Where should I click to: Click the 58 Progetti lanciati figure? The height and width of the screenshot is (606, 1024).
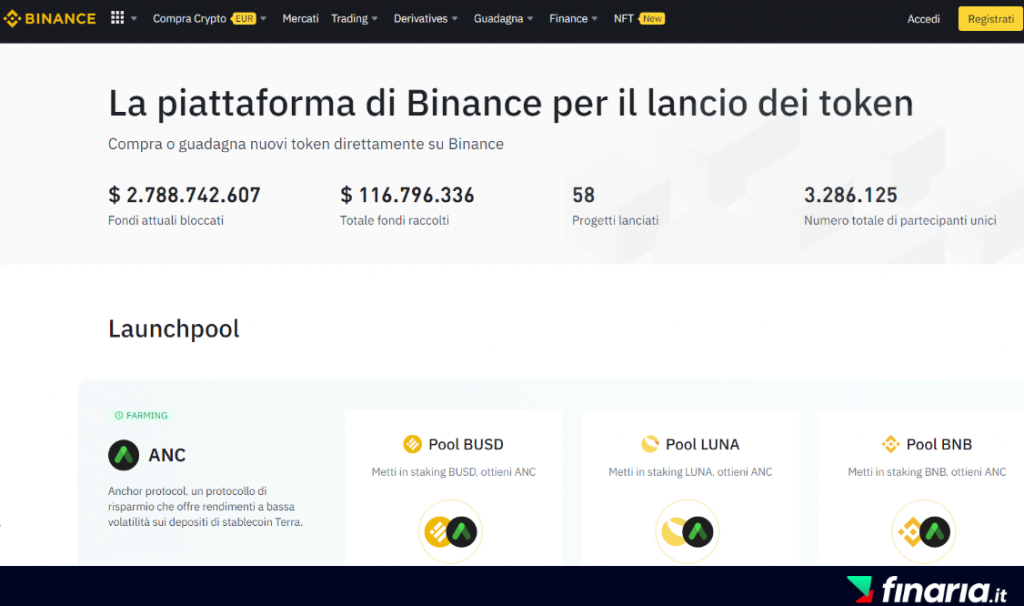[583, 195]
